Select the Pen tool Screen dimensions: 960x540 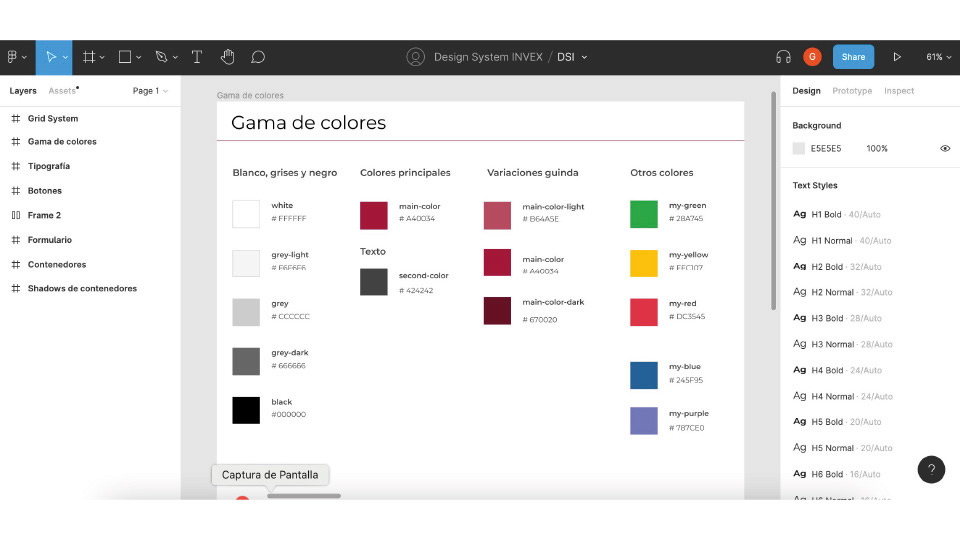[161, 57]
